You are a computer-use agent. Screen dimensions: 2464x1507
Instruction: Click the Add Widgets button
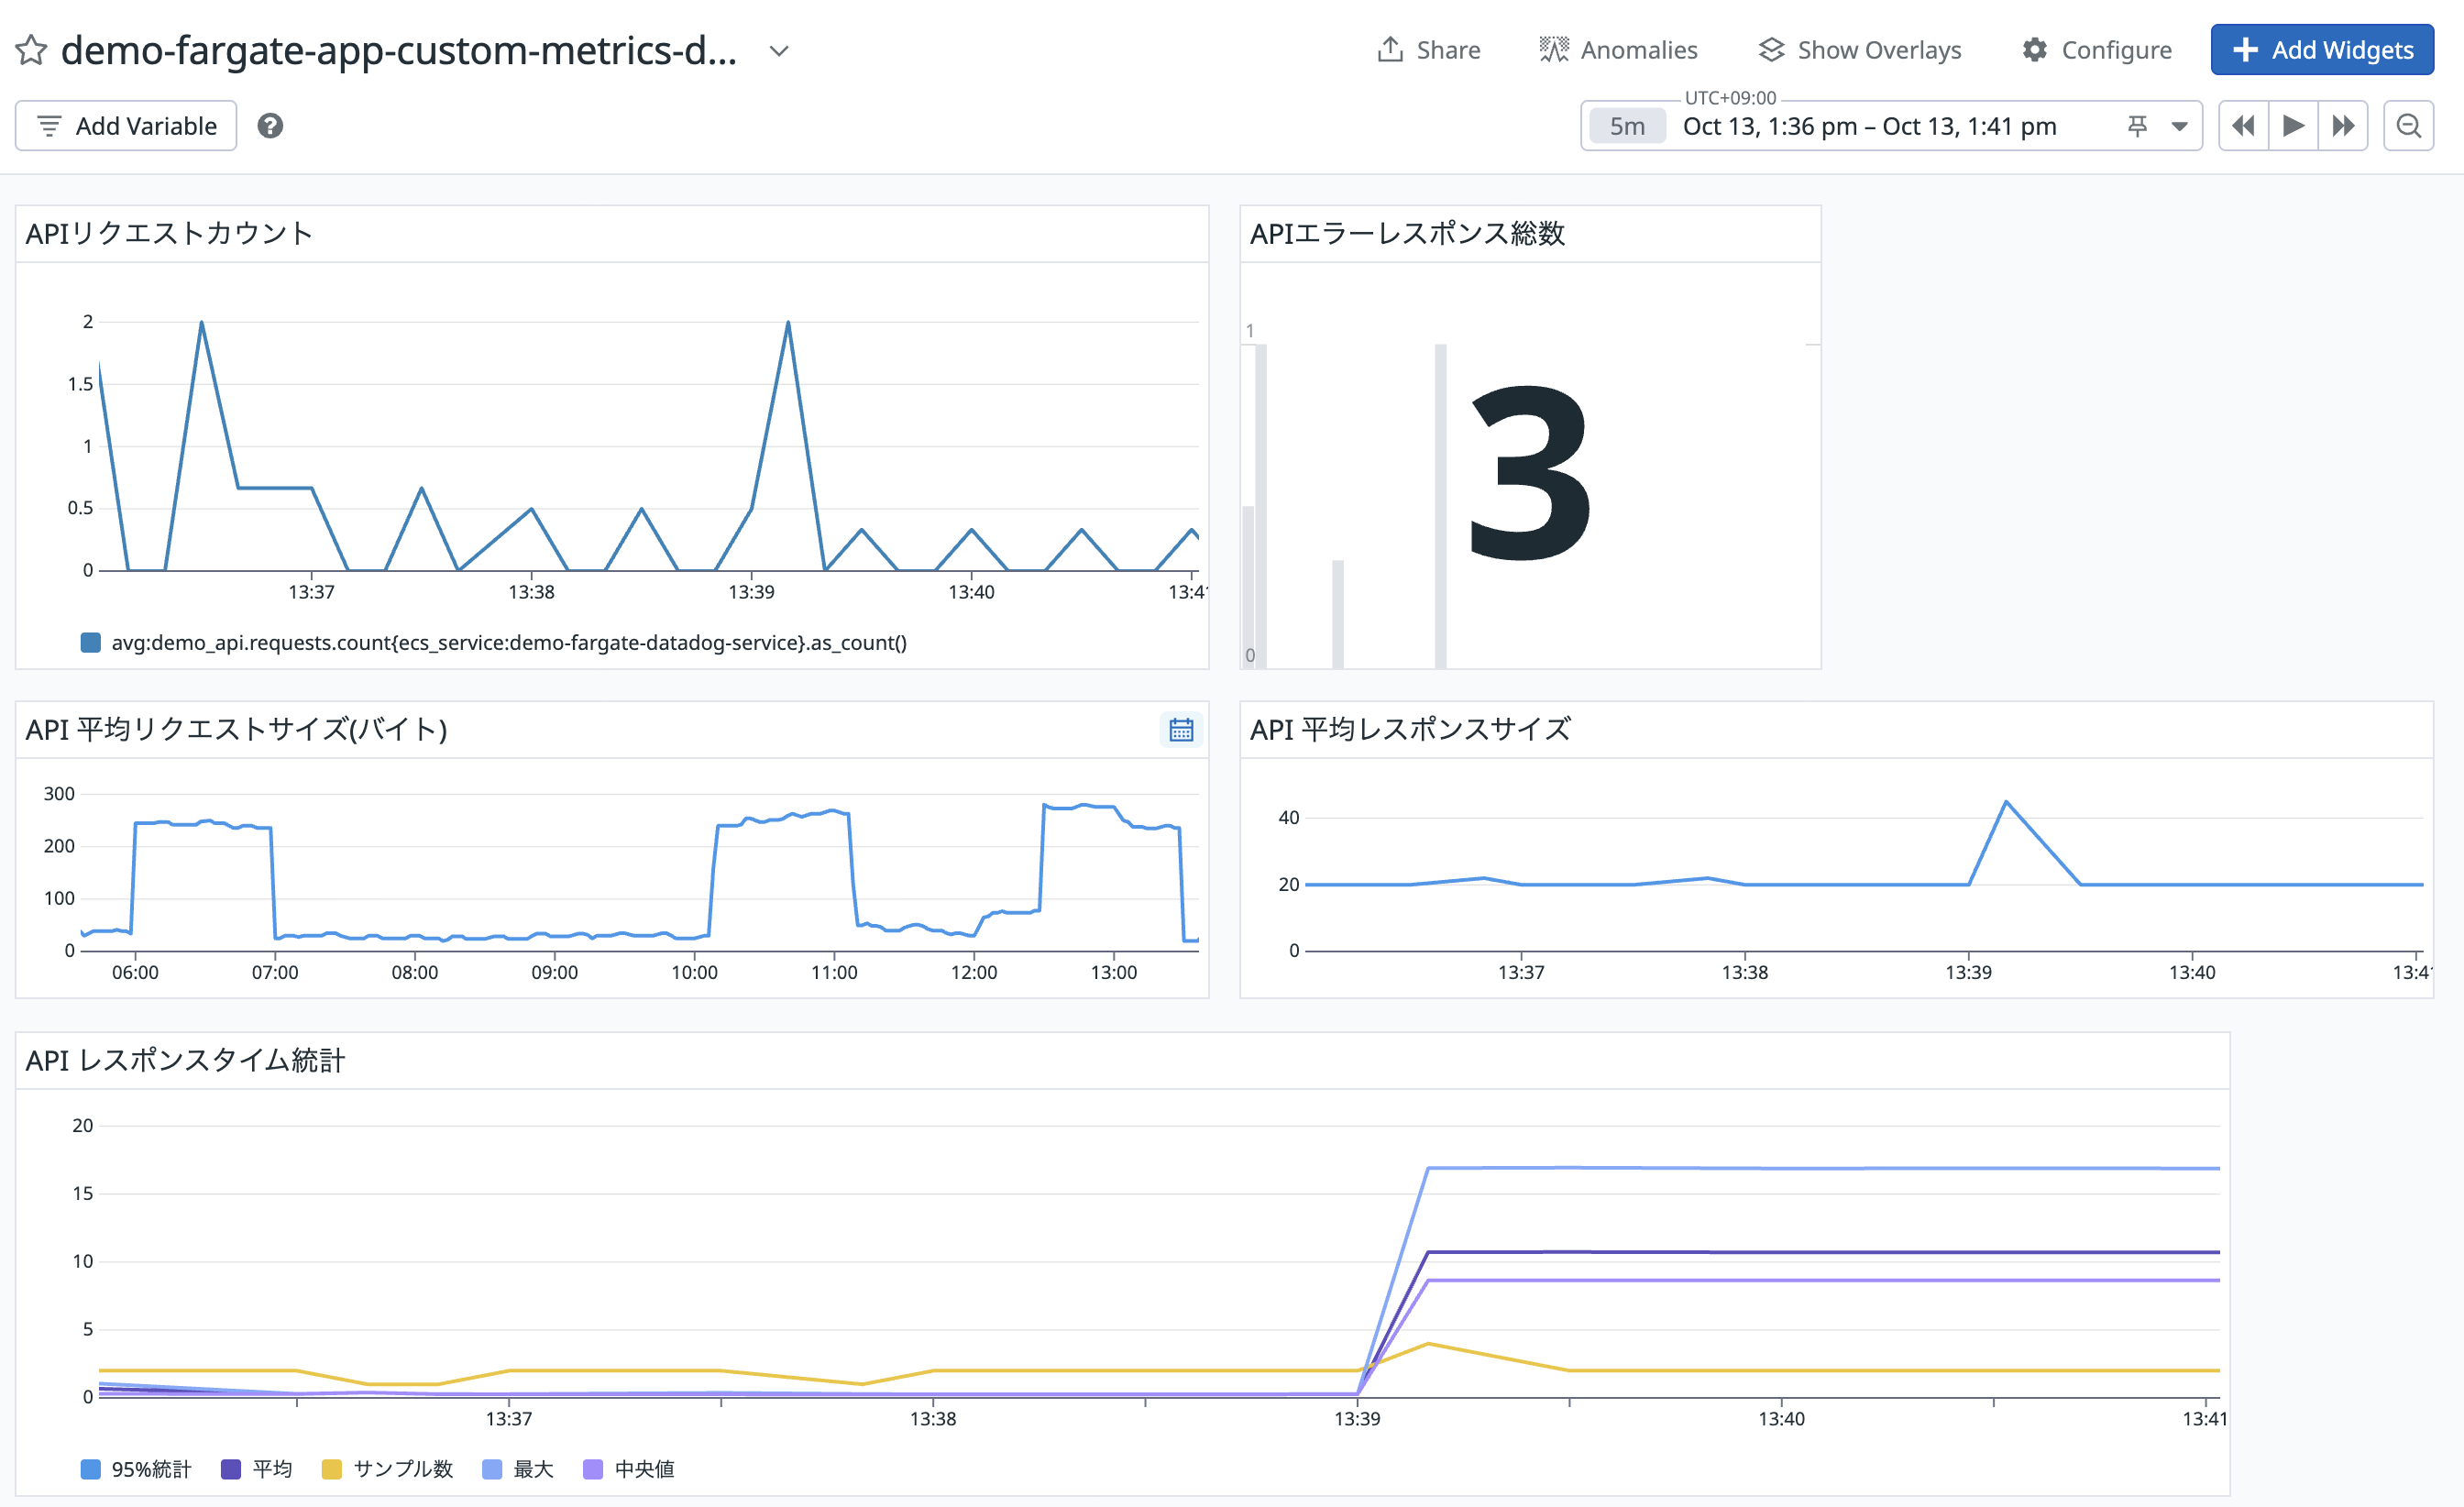pyautogui.click(x=2322, y=50)
